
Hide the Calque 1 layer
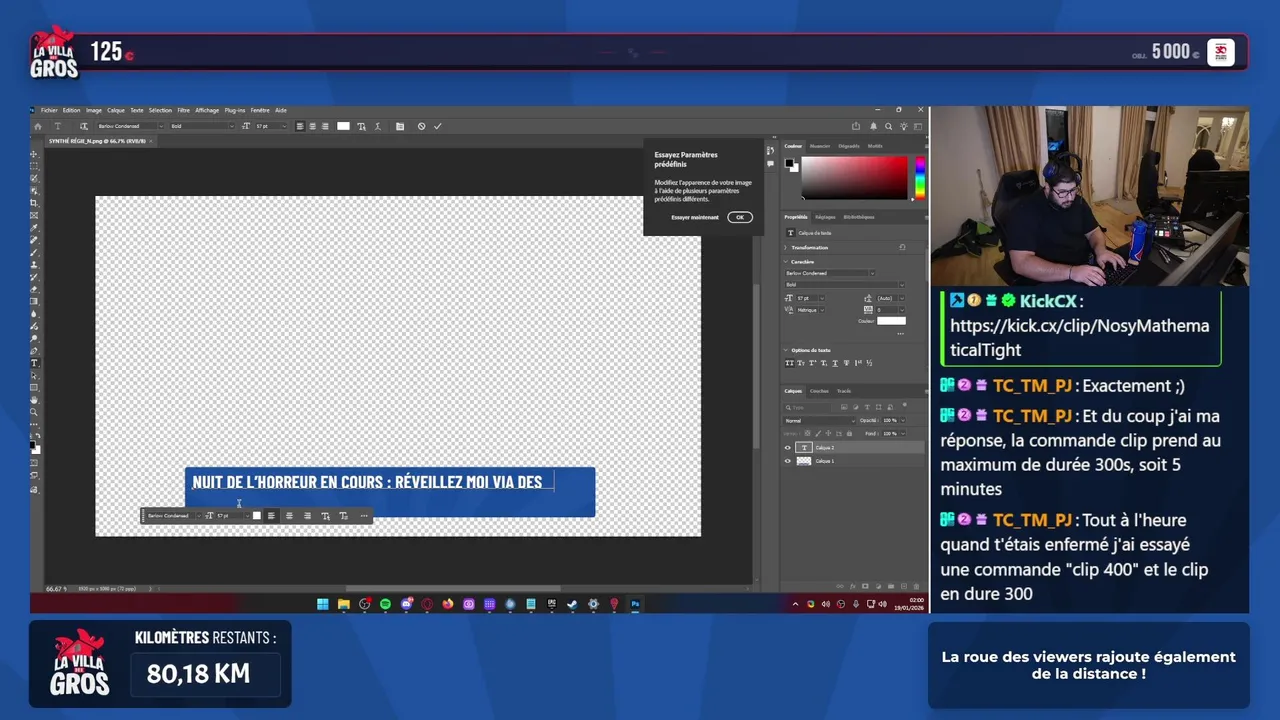click(788, 461)
